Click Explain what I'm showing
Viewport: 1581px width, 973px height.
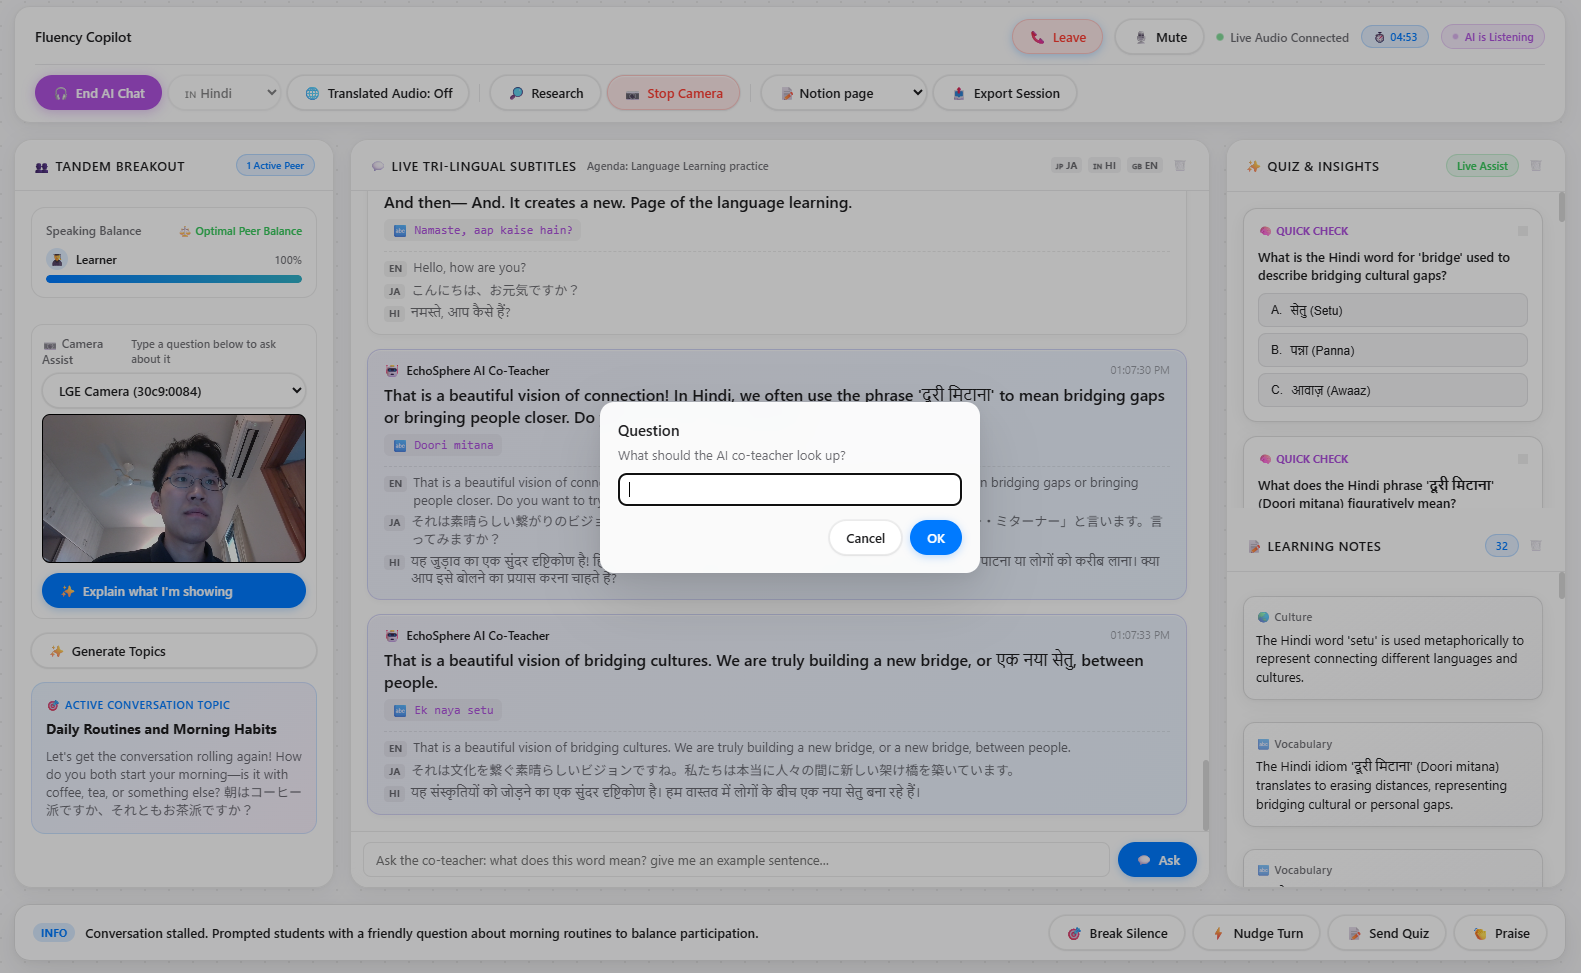[x=174, y=591]
